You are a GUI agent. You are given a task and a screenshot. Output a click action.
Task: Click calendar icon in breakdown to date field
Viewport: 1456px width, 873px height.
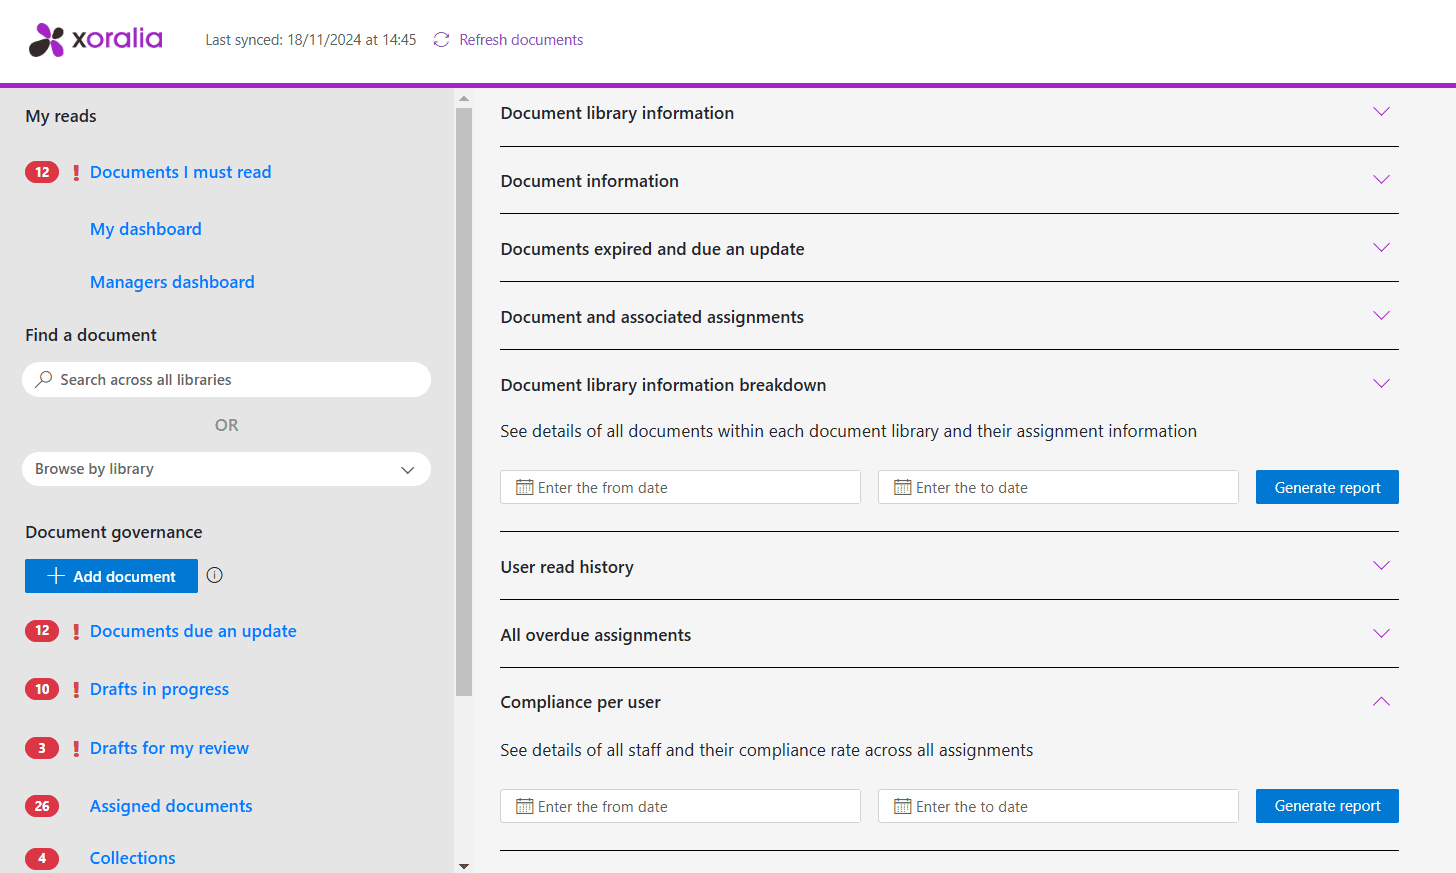pos(903,487)
